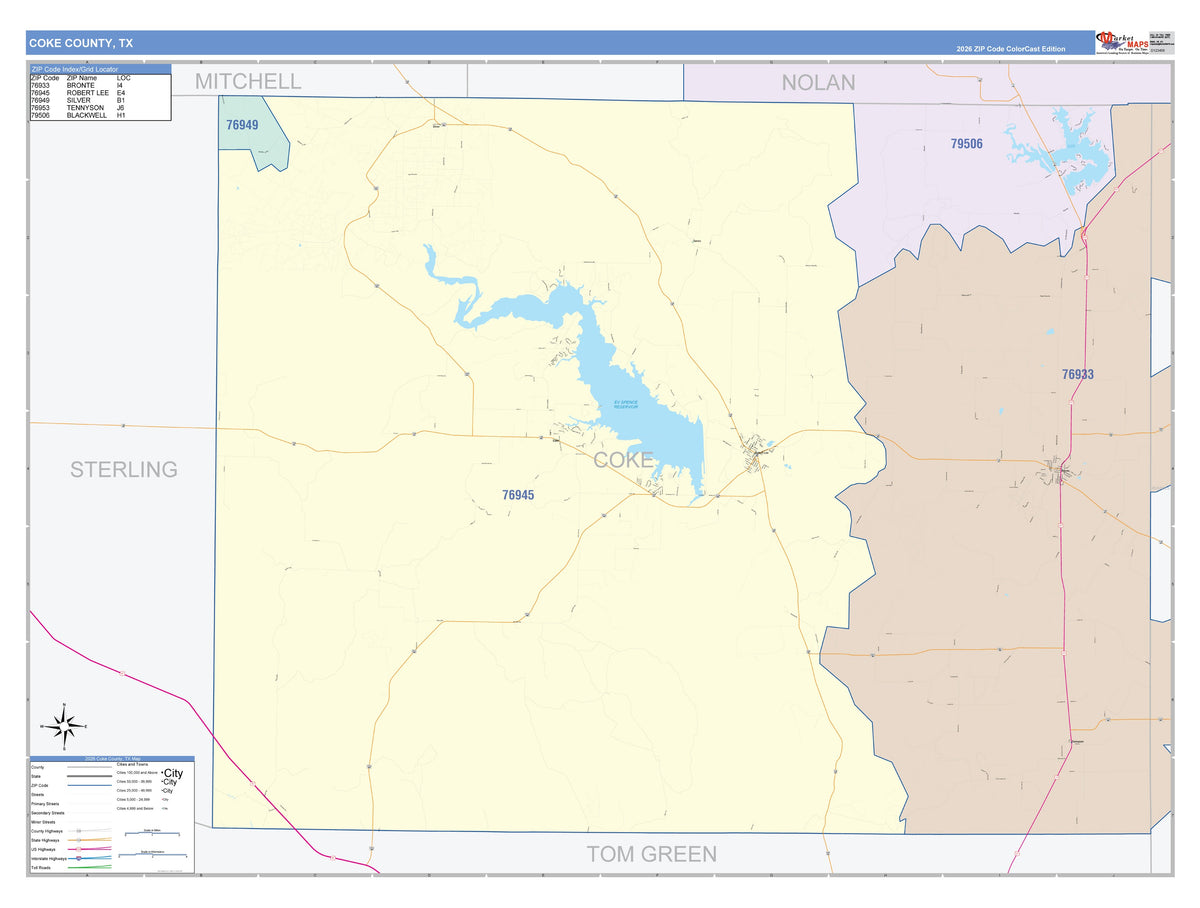The height and width of the screenshot is (908, 1200).
Task: Click the EV Spence Reservoir label
Action: click(626, 404)
